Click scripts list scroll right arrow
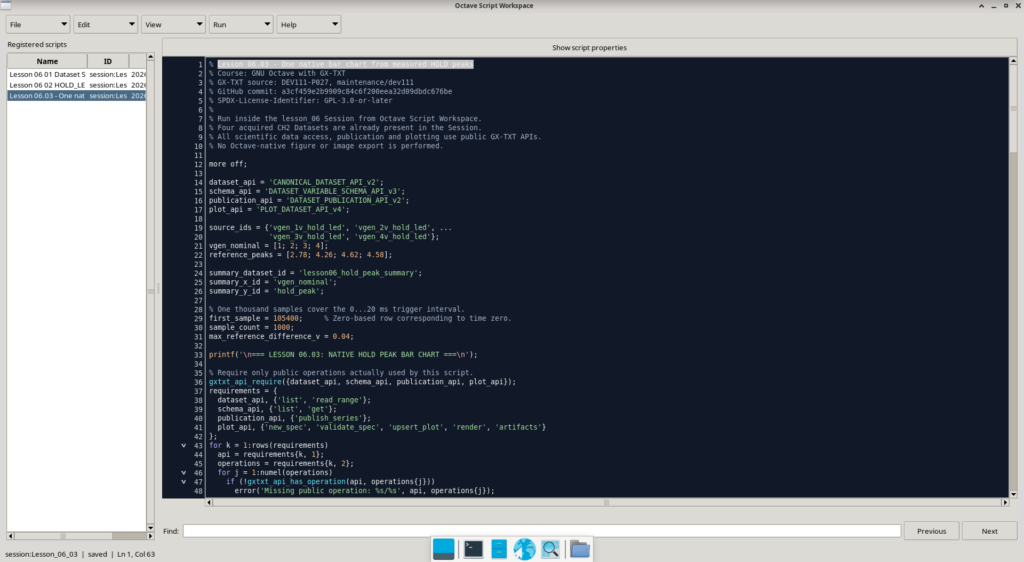The width and height of the screenshot is (1024, 562). pyautogui.click(x=150, y=536)
